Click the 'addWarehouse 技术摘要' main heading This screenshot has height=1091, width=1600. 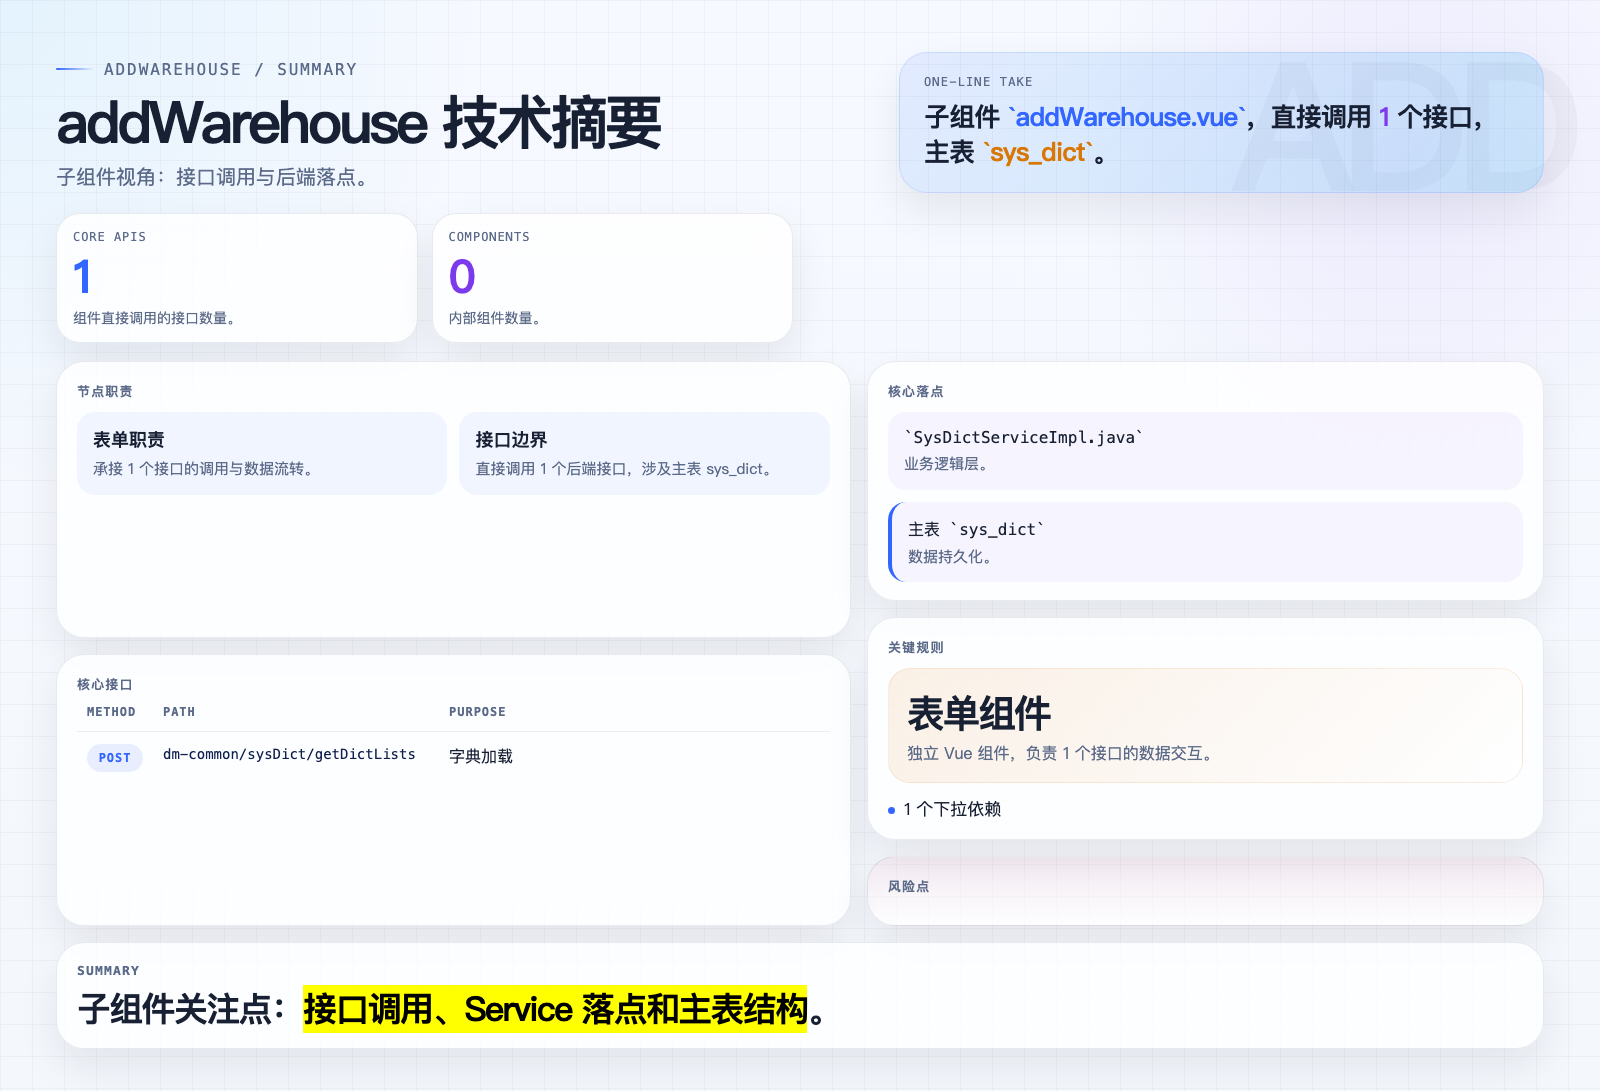pyautogui.click(x=359, y=123)
